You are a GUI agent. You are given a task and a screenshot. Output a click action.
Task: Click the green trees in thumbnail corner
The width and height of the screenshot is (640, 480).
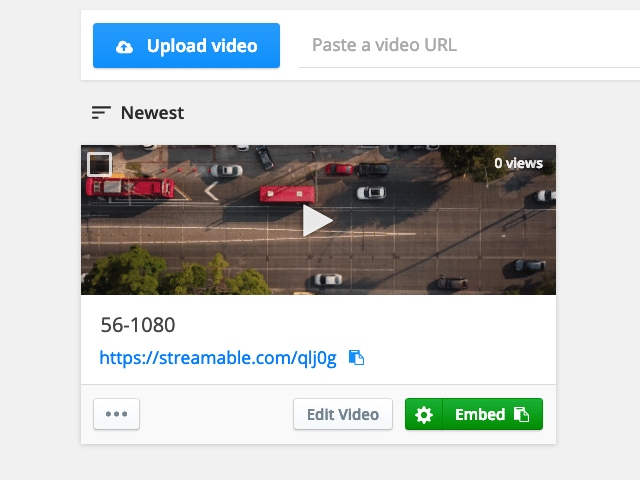pos(176,271)
